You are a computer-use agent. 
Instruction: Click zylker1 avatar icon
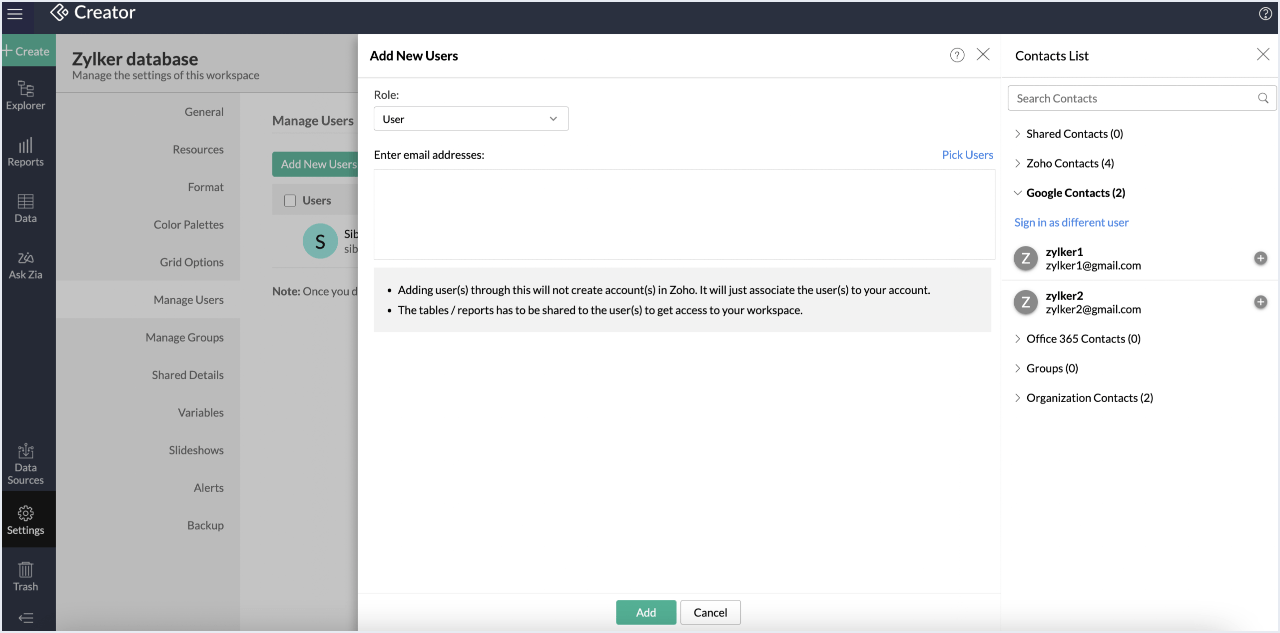tap(1025, 258)
